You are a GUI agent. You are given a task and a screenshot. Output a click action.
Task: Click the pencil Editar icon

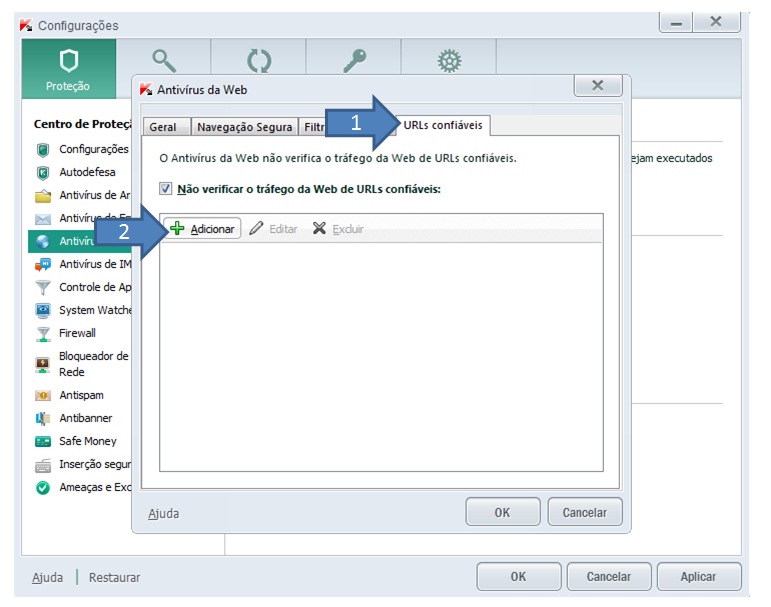pos(256,228)
